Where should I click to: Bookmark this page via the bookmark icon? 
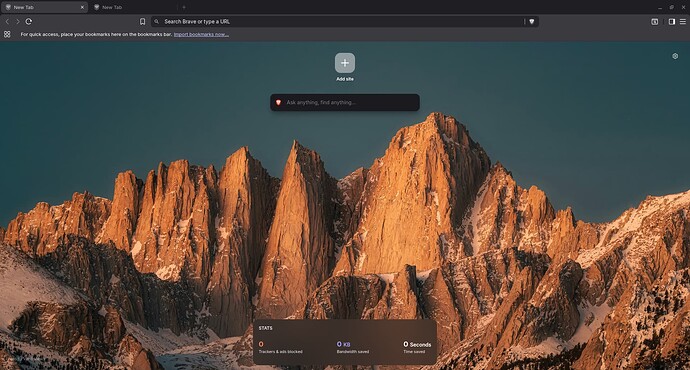click(143, 22)
